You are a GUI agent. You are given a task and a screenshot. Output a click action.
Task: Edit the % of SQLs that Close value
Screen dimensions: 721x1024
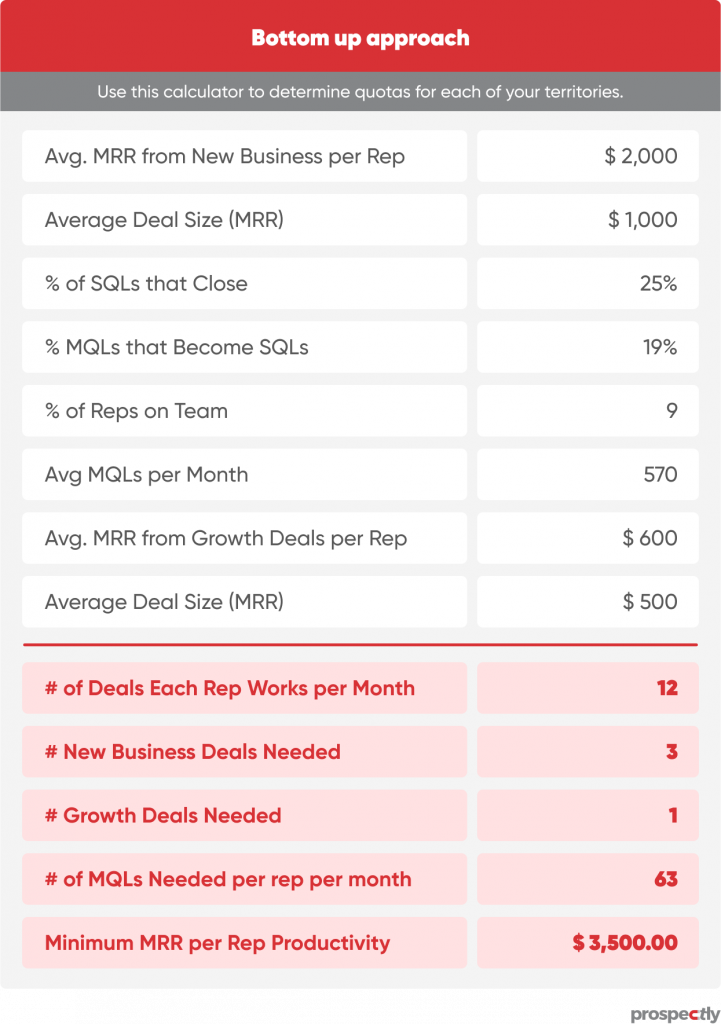point(587,284)
